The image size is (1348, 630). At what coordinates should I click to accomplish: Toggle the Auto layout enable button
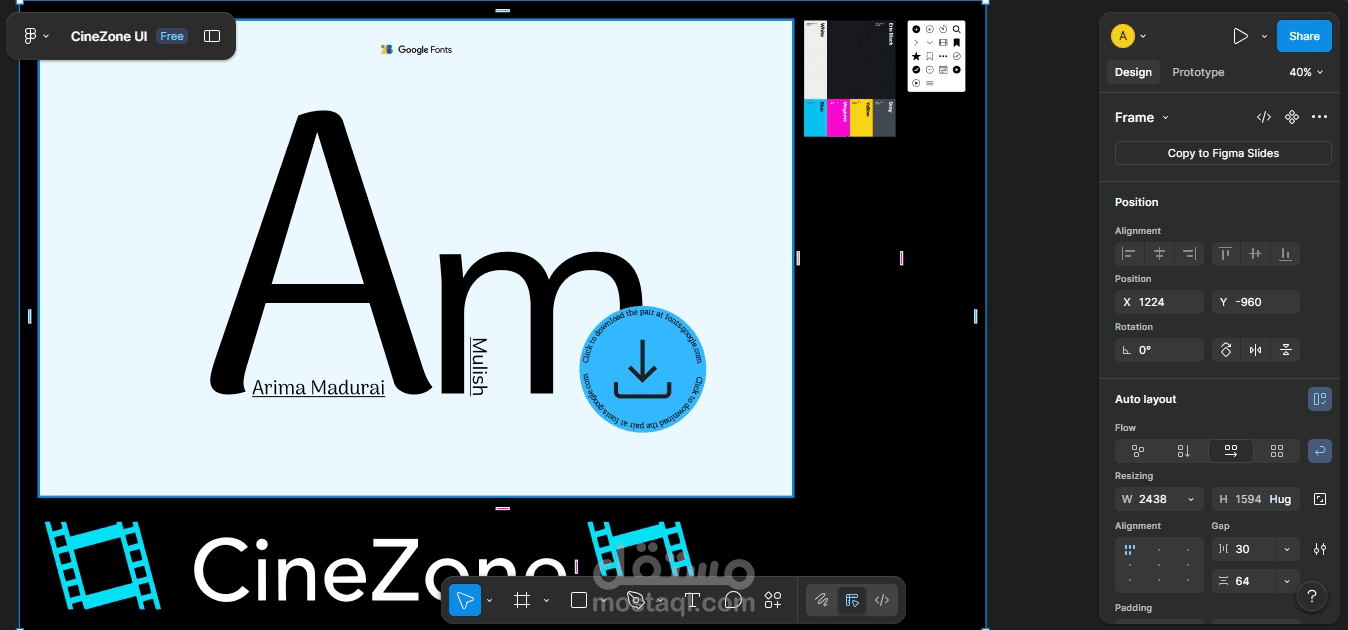pyautogui.click(x=1320, y=399)
